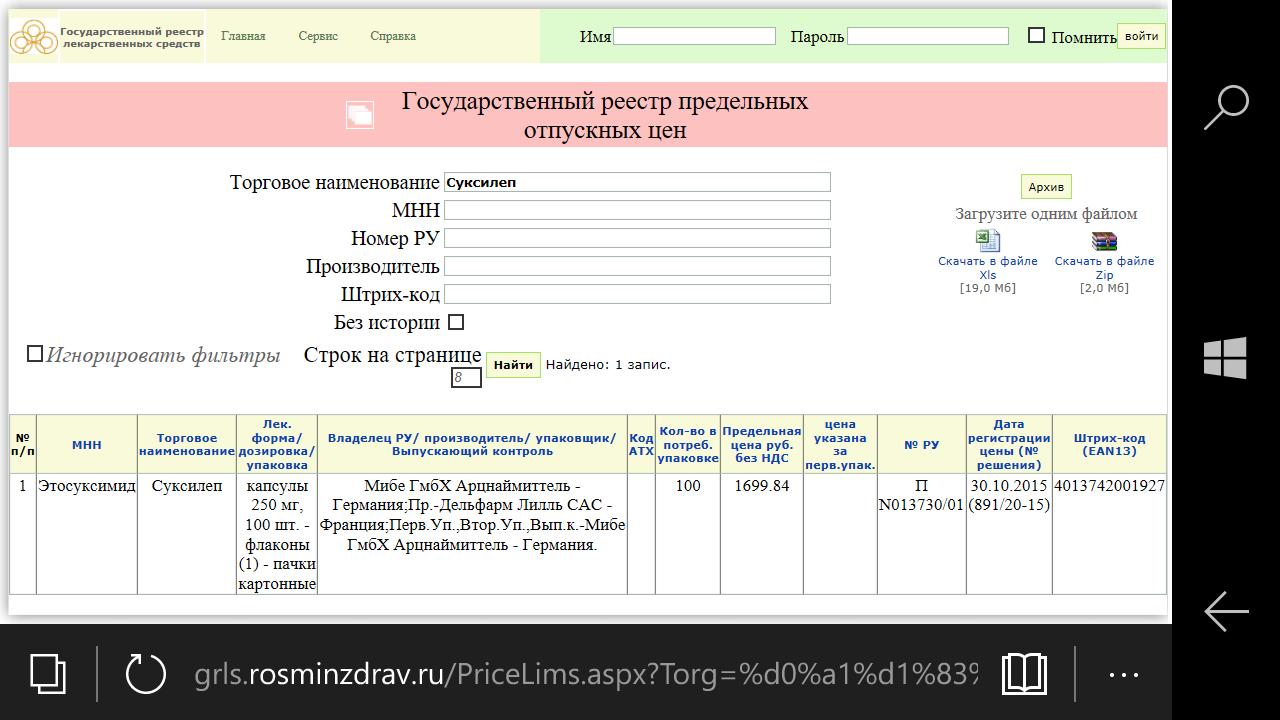Tap the phone search magnifier icon
Viewport: 1280px width, 720px height.
click(1226, 107)
